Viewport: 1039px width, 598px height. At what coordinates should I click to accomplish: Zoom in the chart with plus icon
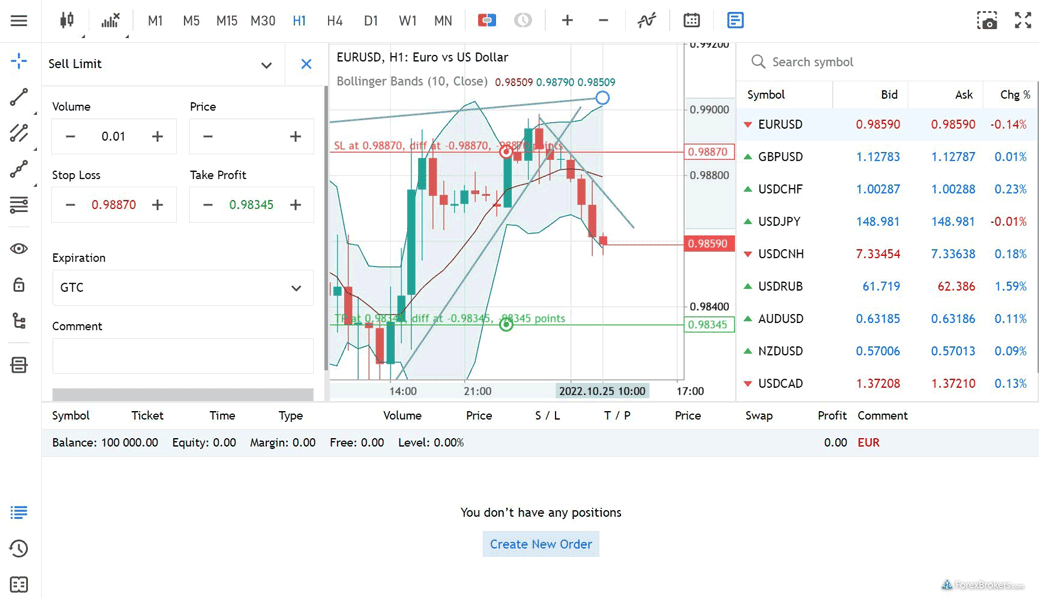567,20
